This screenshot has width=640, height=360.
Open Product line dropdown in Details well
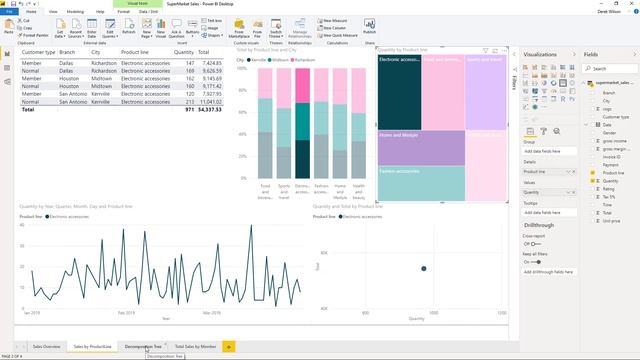(x=568, y=172)
